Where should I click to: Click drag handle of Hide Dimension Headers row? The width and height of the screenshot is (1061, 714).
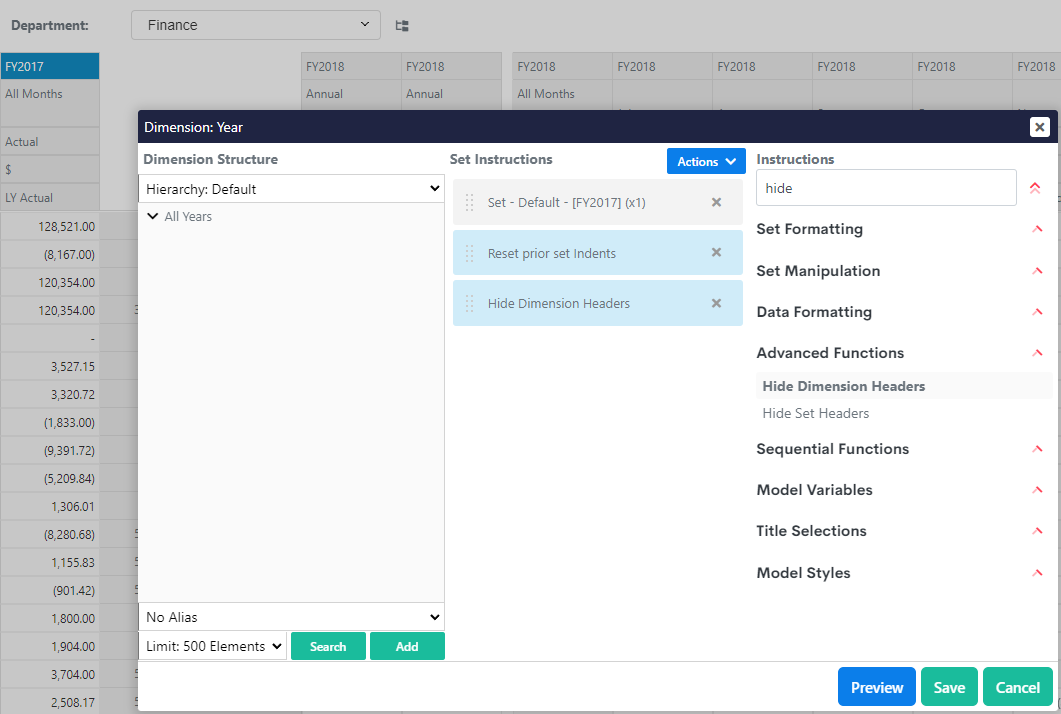tap(470, 303)
